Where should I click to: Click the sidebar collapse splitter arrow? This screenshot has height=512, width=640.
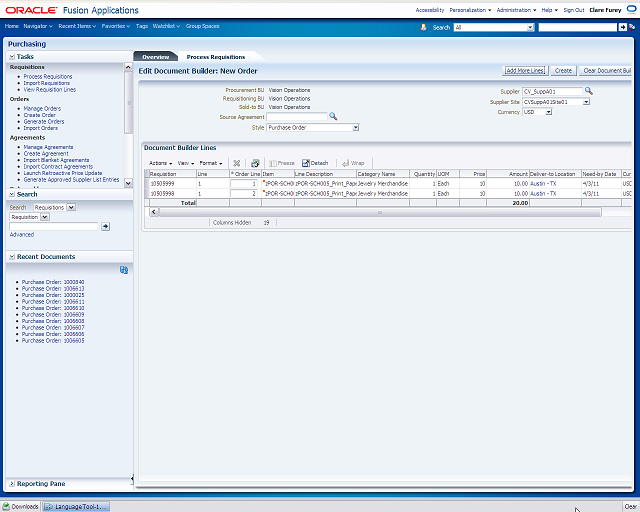(x=132, y=479)
